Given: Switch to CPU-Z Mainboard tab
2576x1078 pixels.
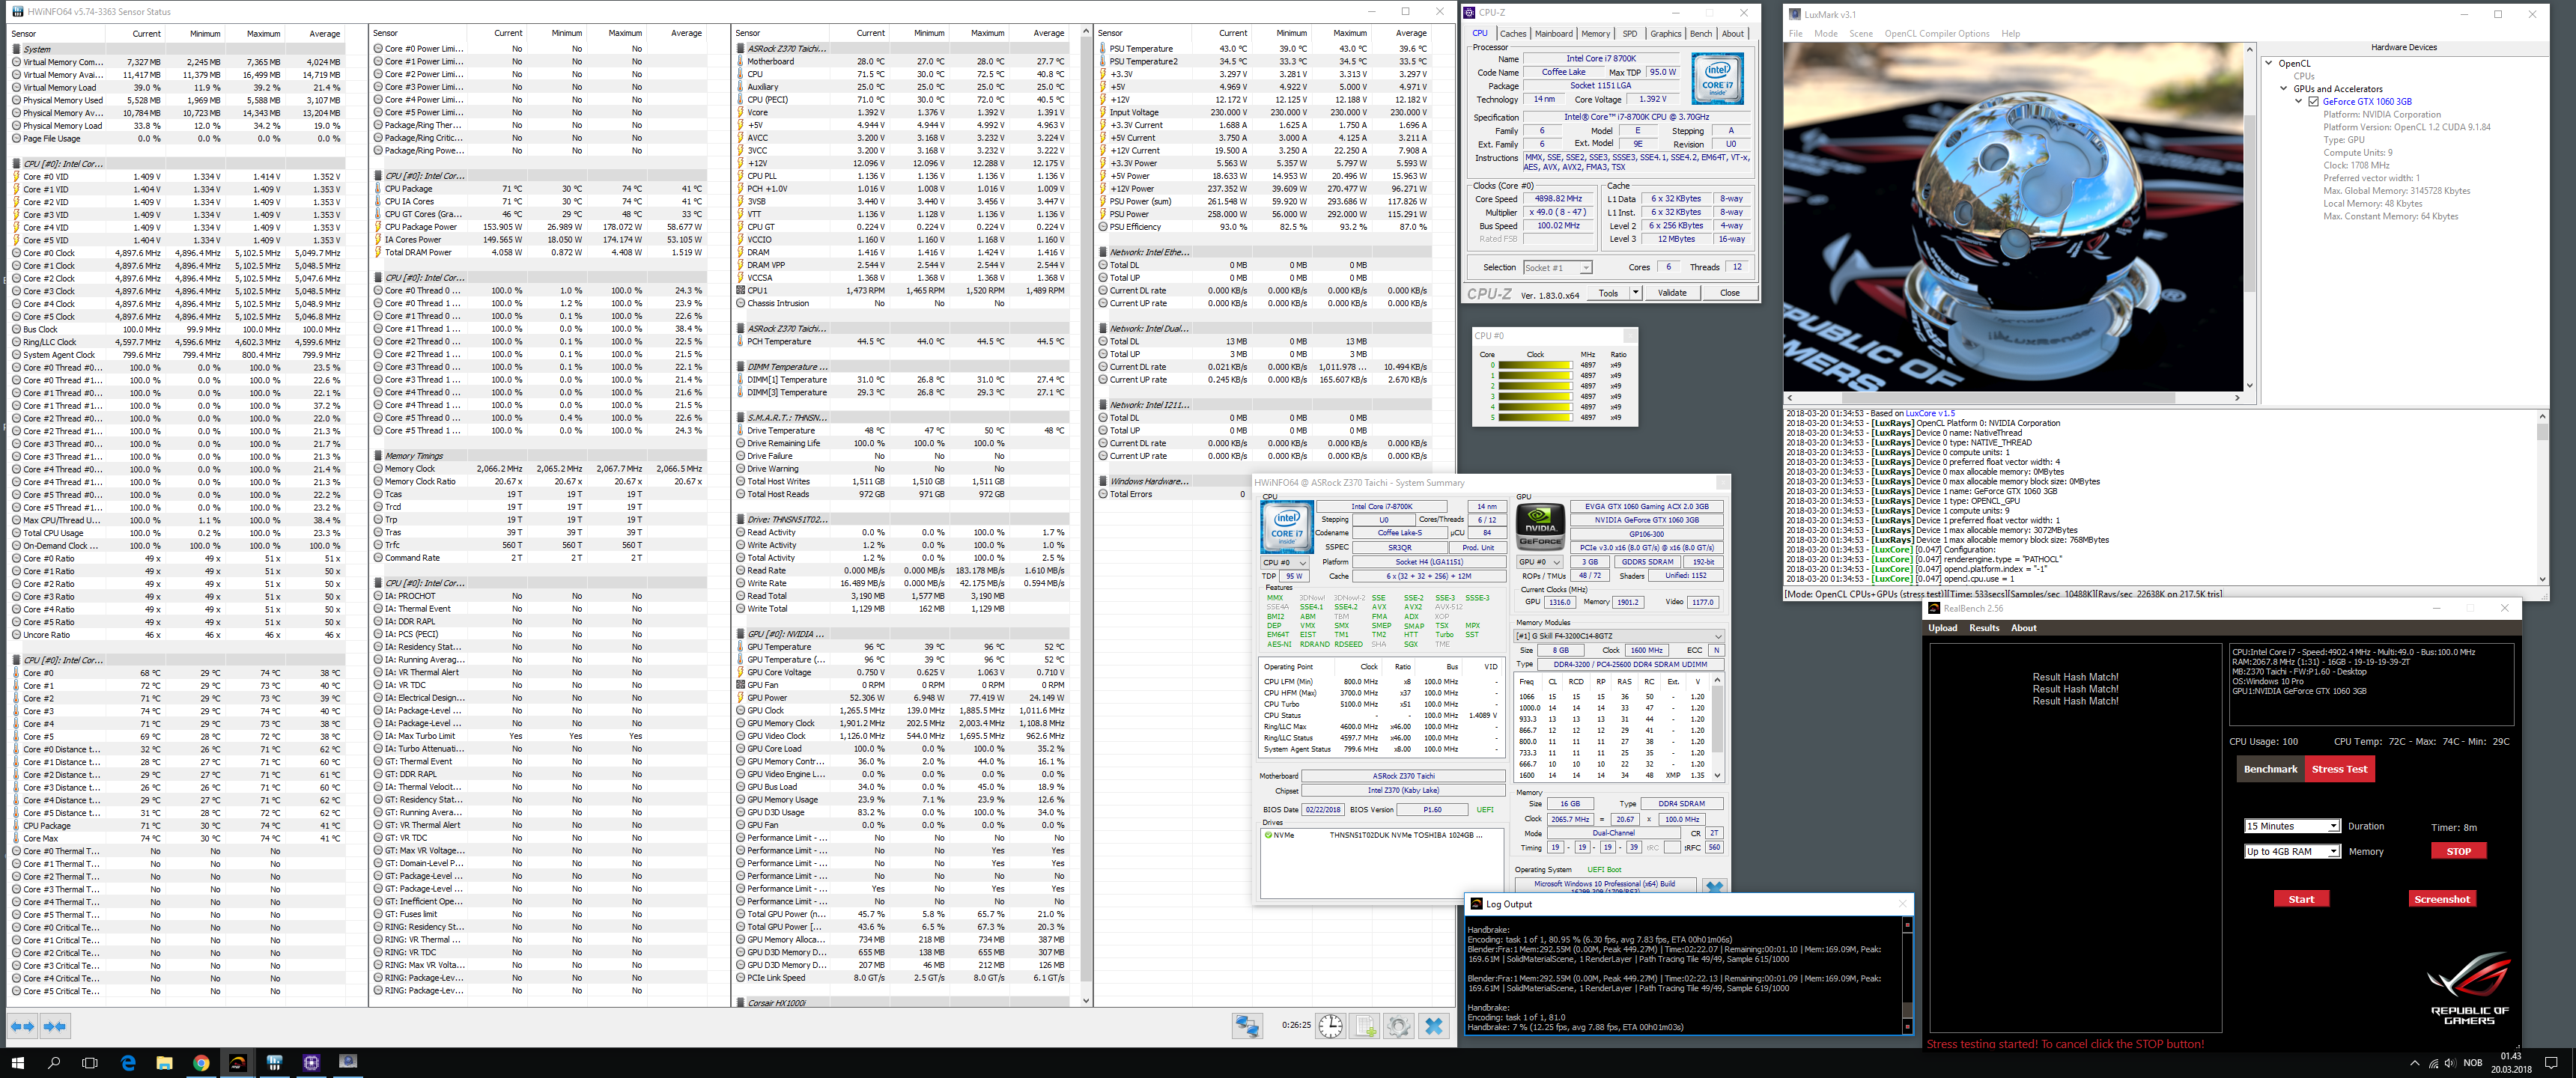Looking at the screenshot, I should tap(1554, 33).
